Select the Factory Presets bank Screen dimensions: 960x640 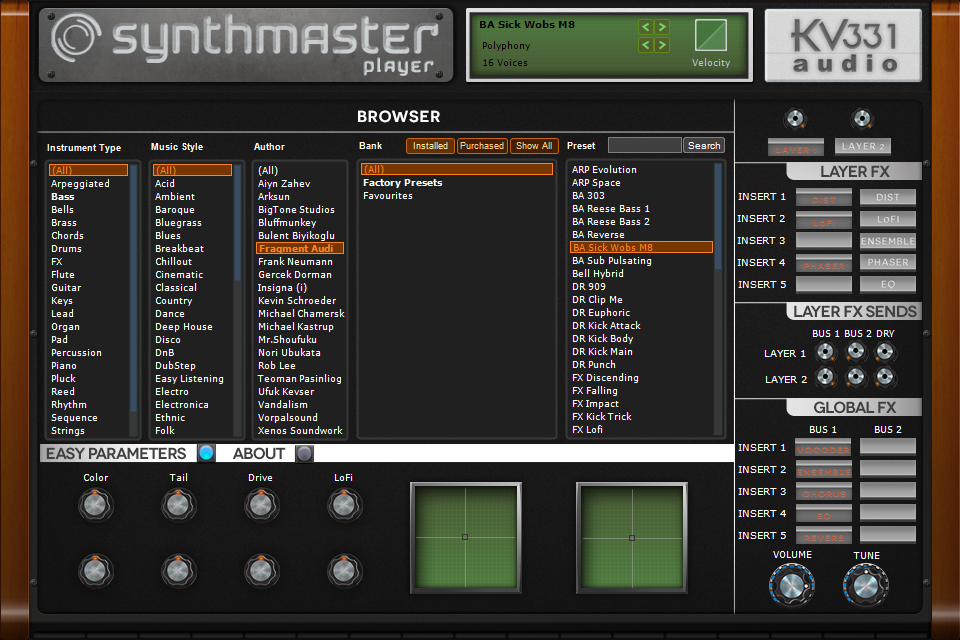402,183
